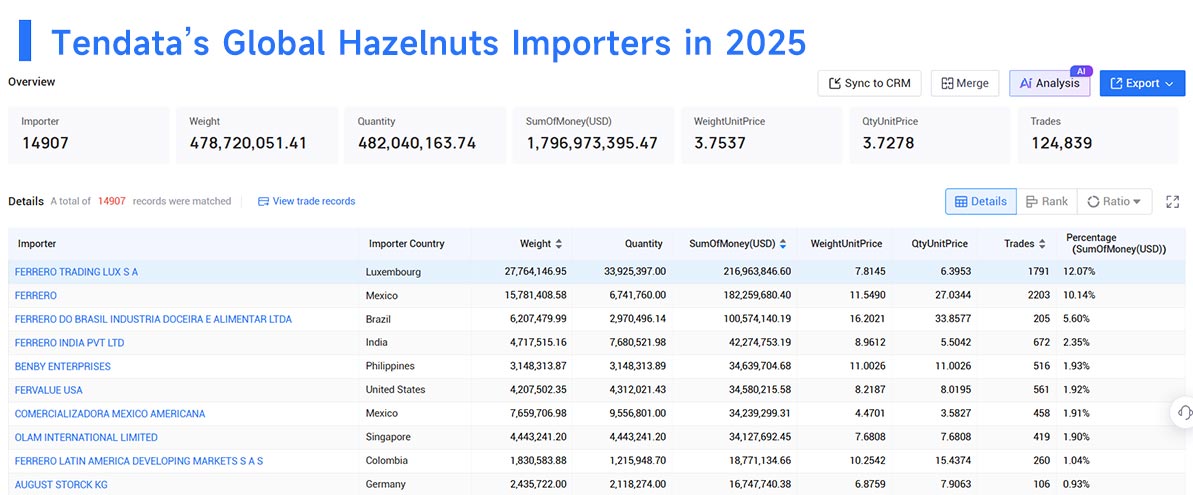The width and height of the screenshot is (1193, 495).
Task: Click the Quantity overview card value
Action: tap(417, 143)
